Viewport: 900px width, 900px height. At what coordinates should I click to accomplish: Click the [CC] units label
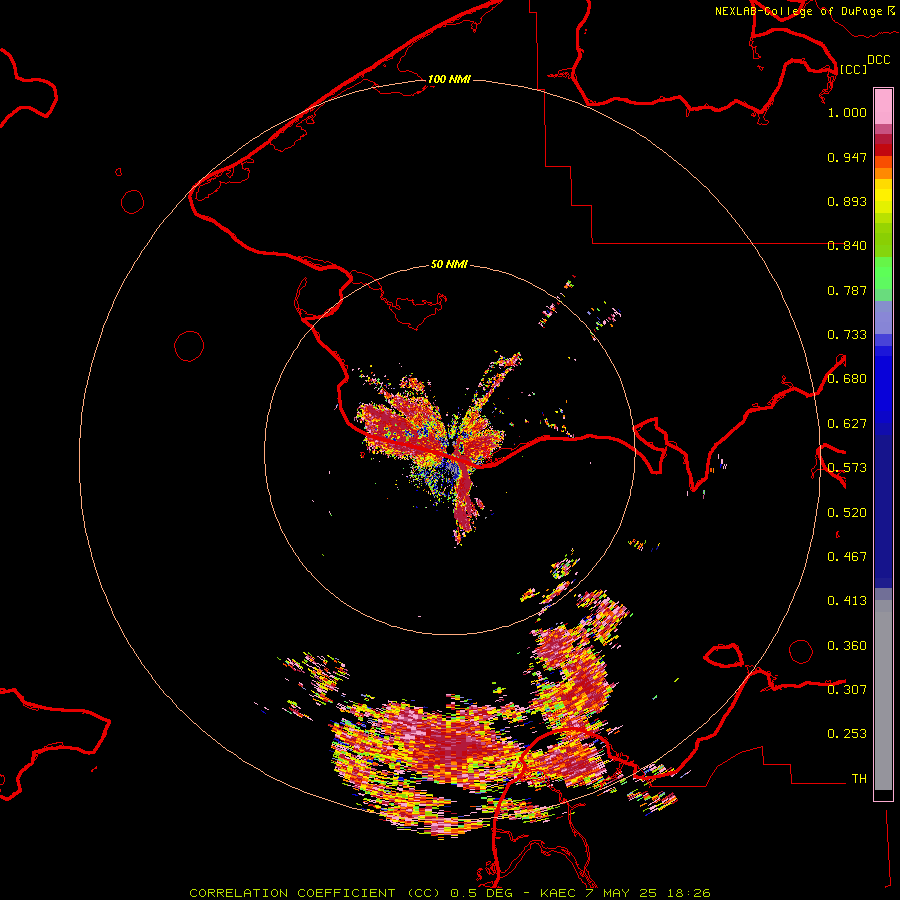tap(853, 69)
